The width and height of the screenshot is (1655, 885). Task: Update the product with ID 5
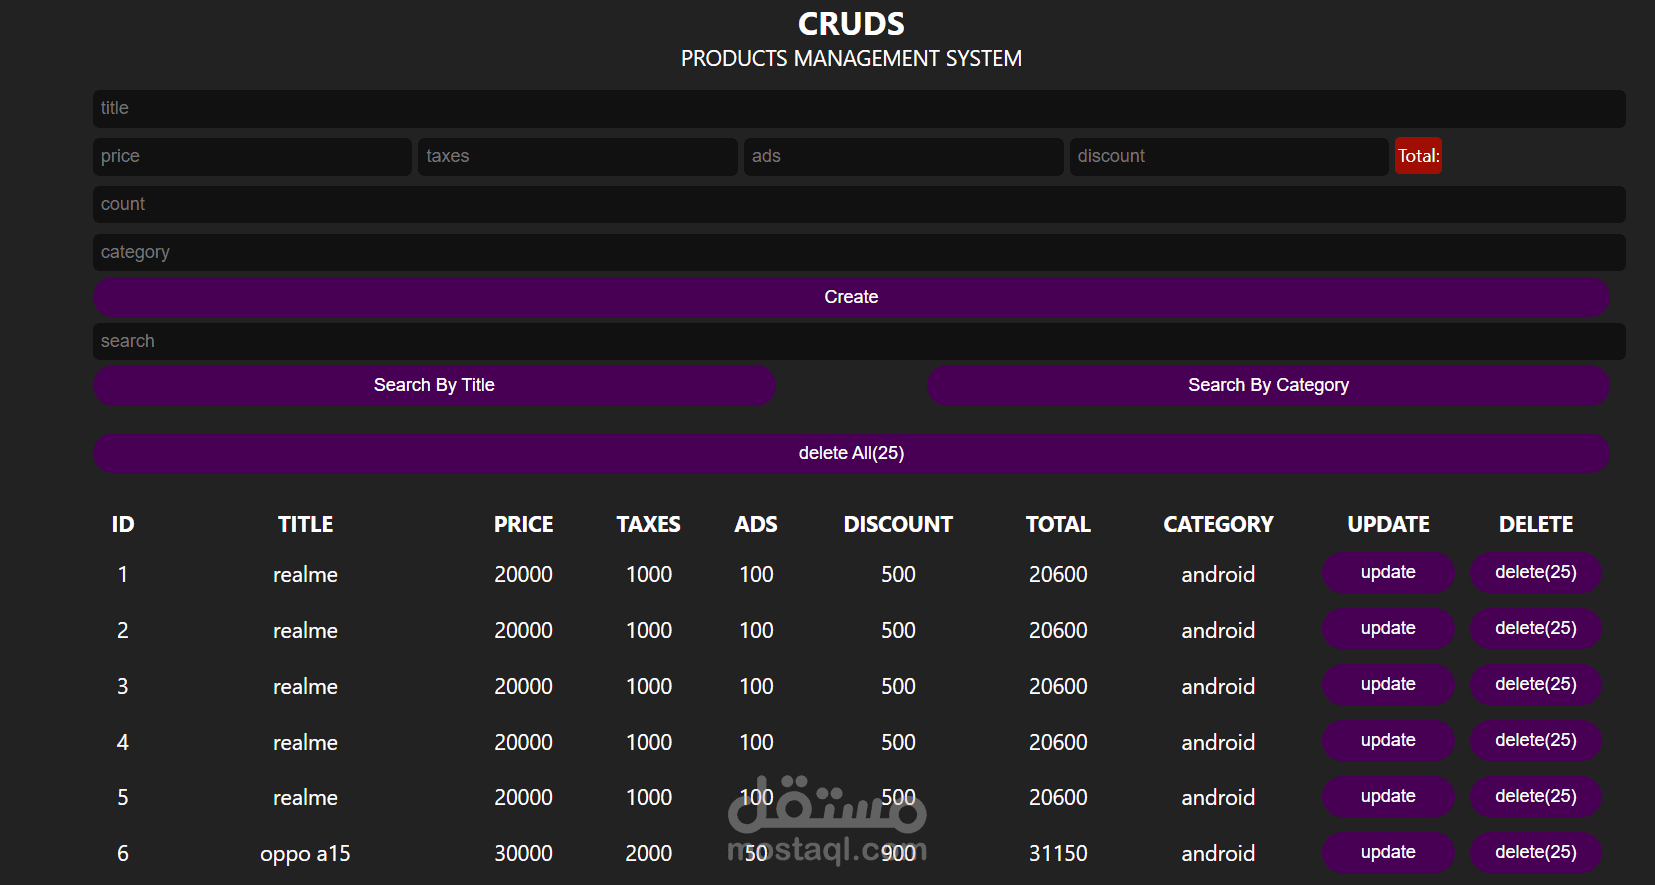[x=1388, y=796]
